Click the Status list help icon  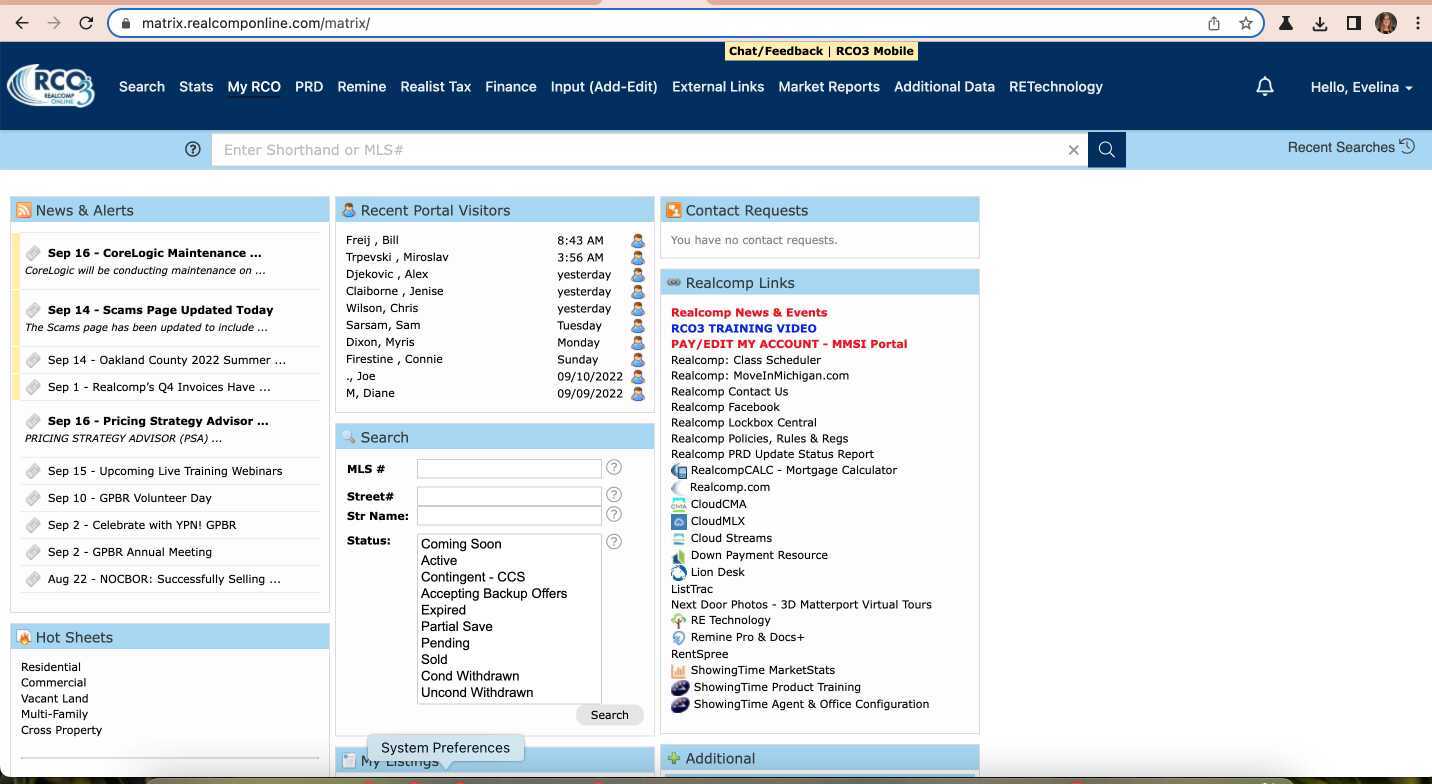pyautogui.click(x=614, y=541)
